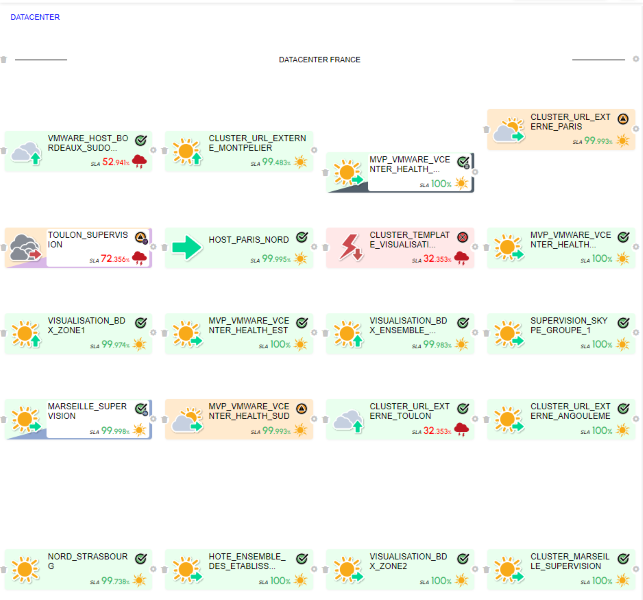The image size is (643, 600).
Task: Click the critical status icon on CLUSTER_TEMPLATE_VISUALISATI
Action: pyautogui.click(x=462, y=238)
